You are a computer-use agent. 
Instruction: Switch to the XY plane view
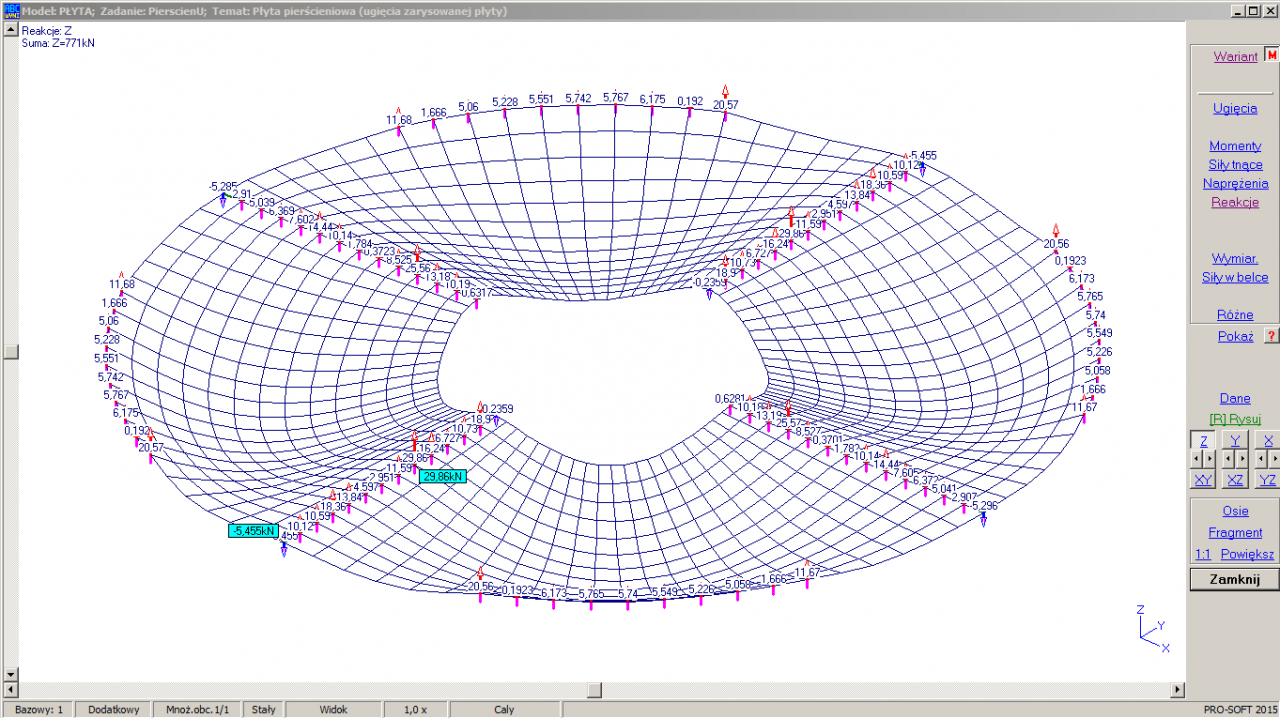tap(1203, 480)
